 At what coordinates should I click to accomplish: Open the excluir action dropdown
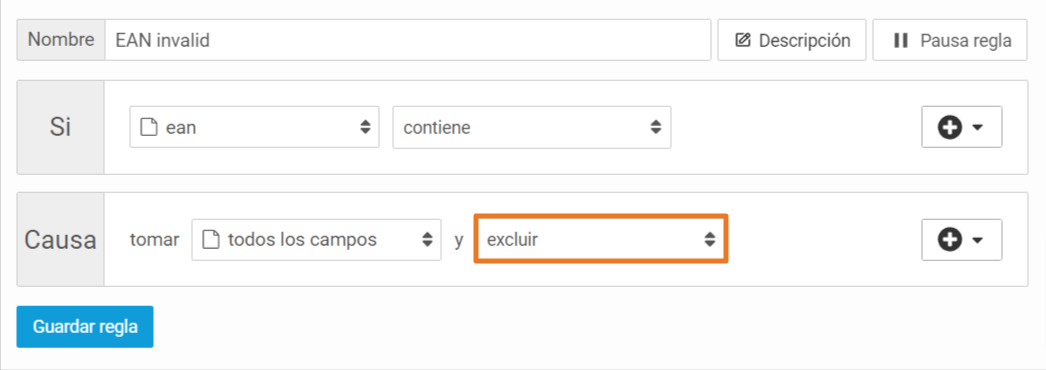[x=600, y=239]
